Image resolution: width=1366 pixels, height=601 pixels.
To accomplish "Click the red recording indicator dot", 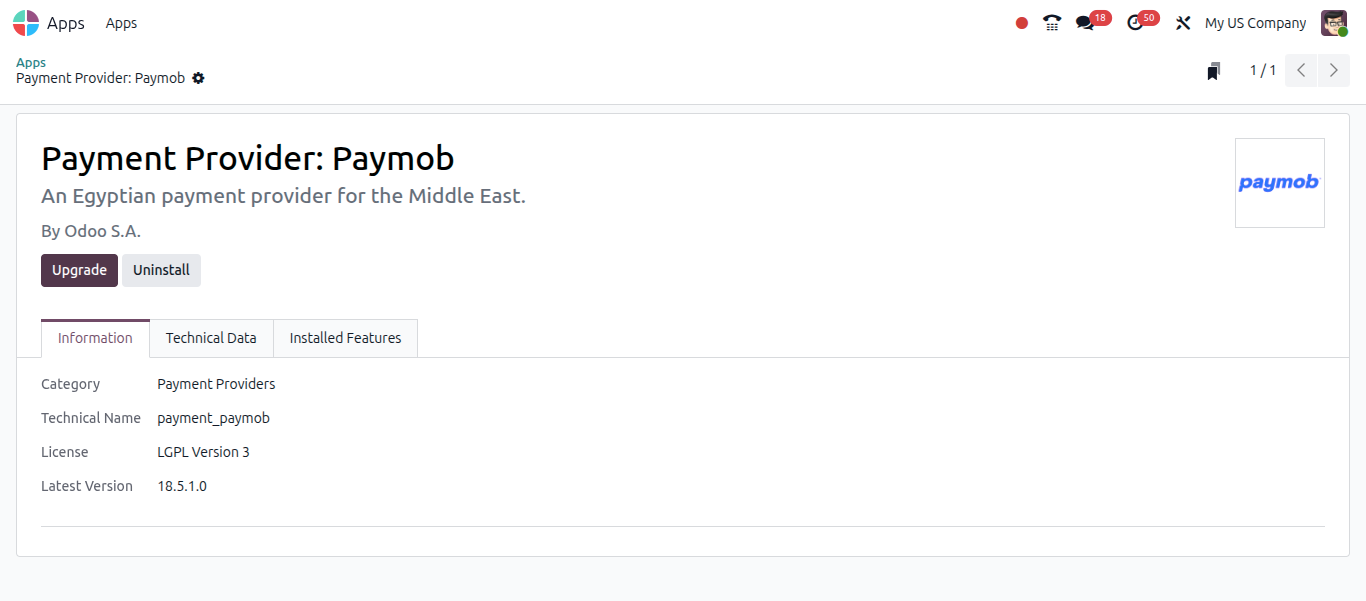I will 1022,23.
